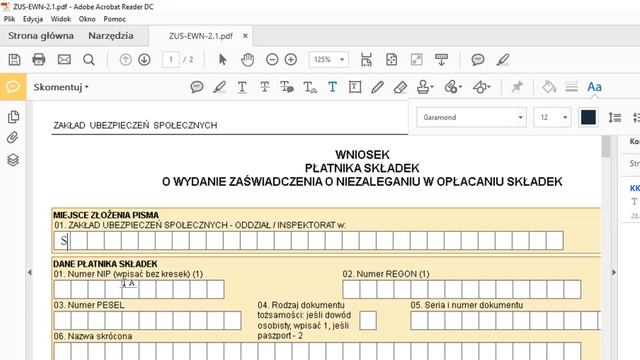Open the page thumbnails panel
Screen dimensions: 640x360
coord(13,117)
